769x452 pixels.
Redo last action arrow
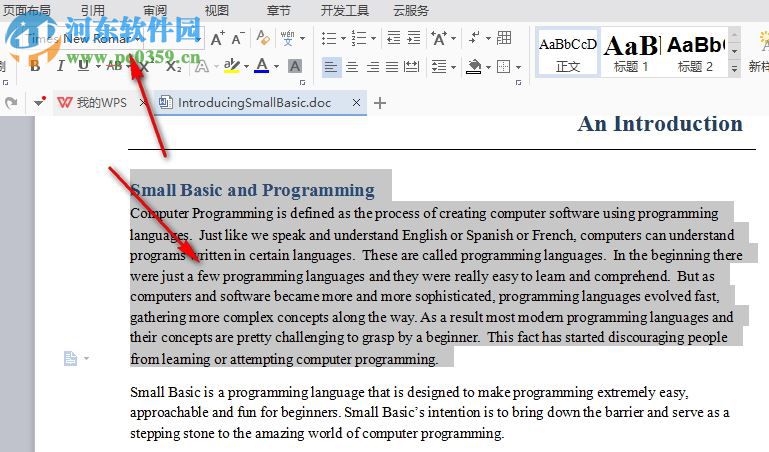pos(11,102)
